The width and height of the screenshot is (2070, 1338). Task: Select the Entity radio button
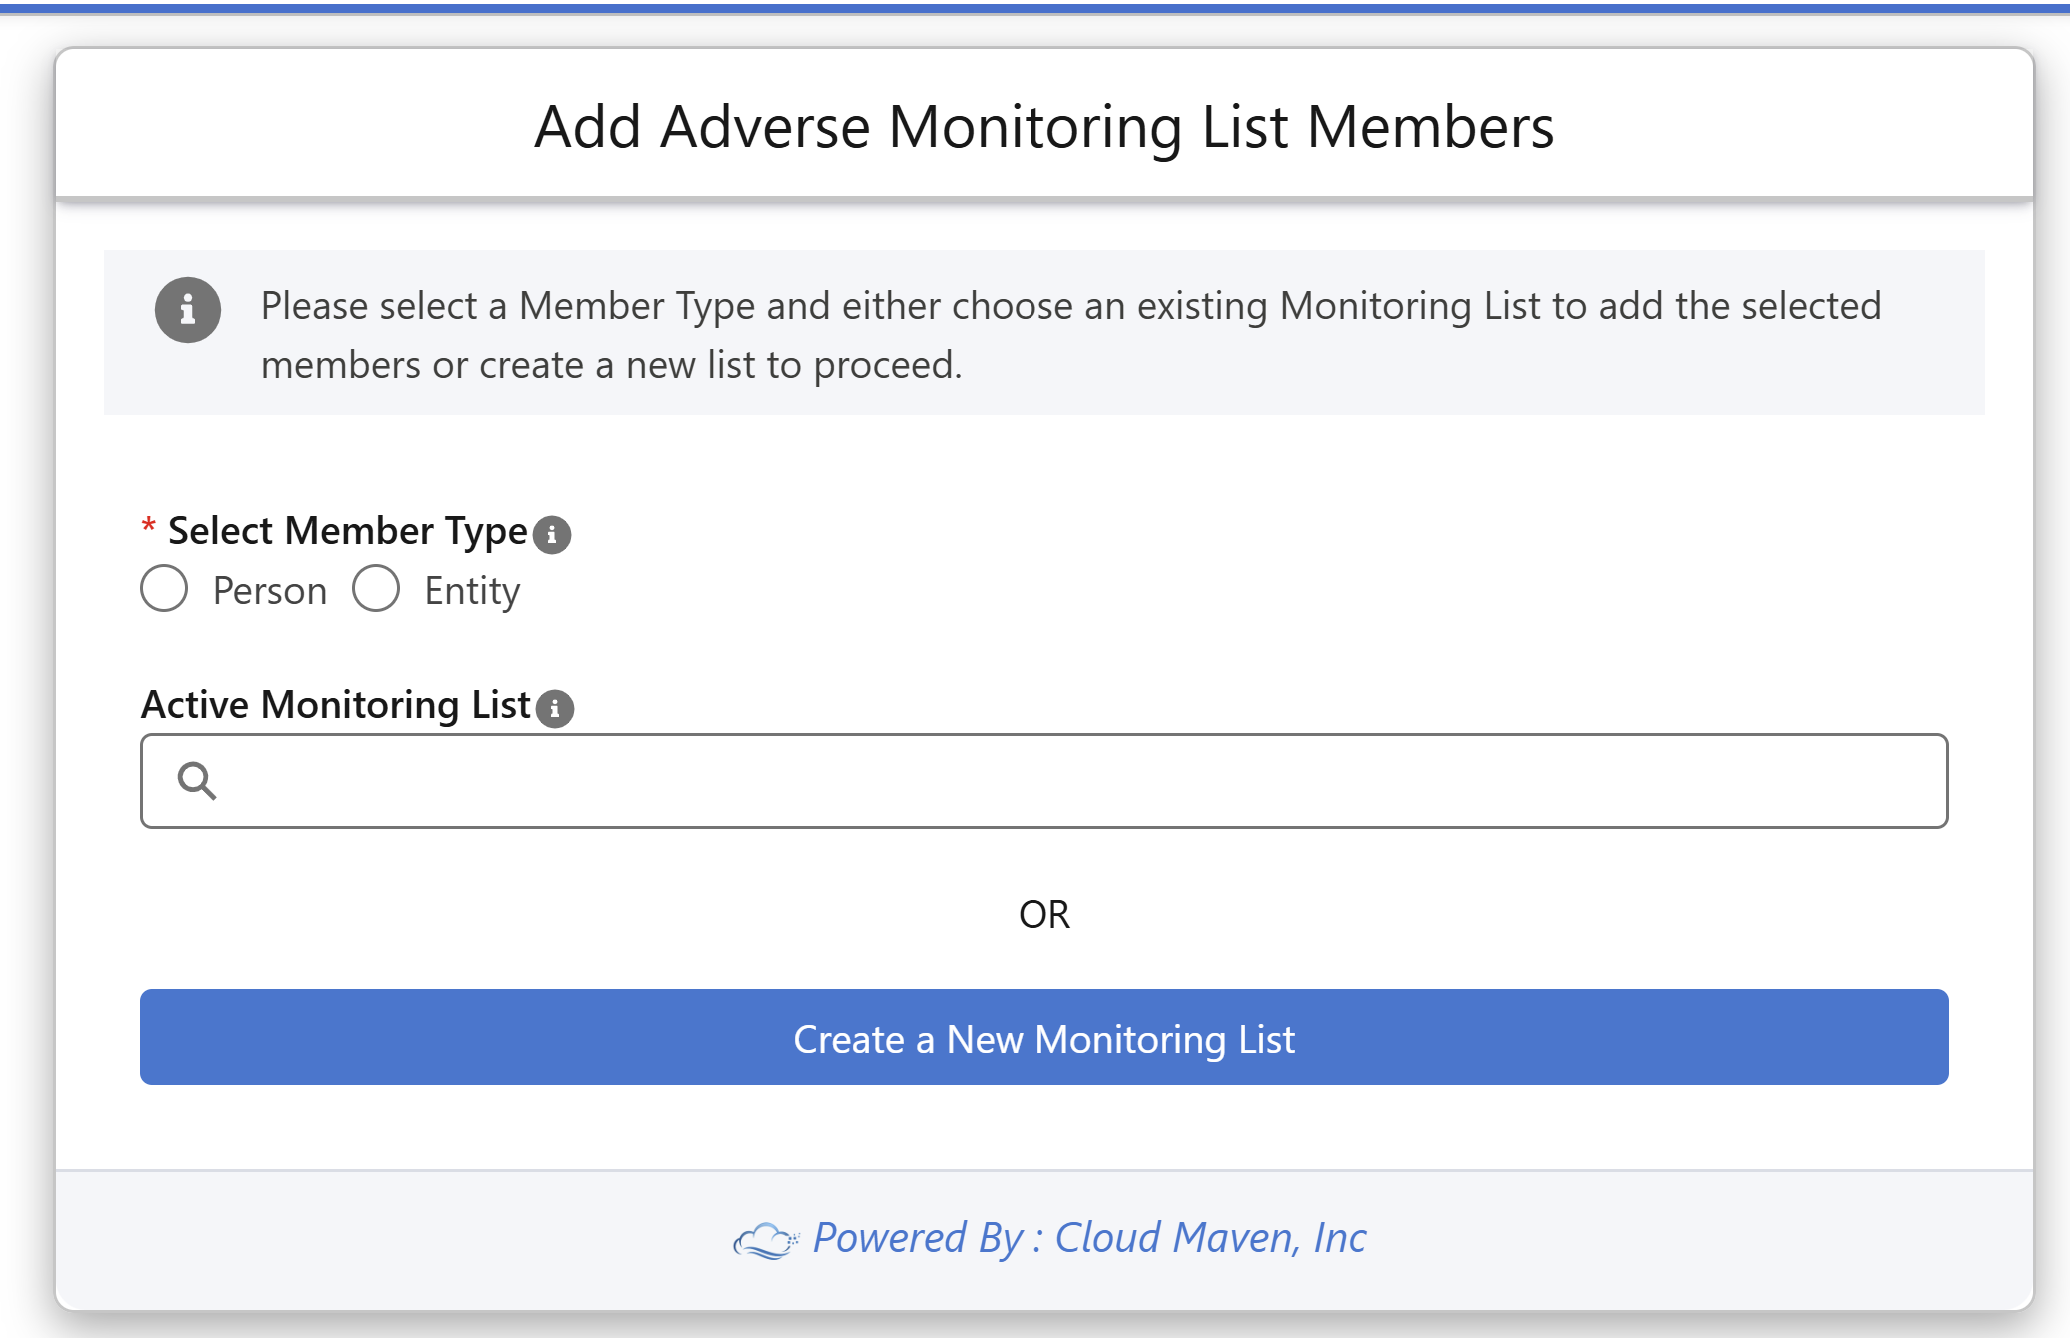[376, 588]
